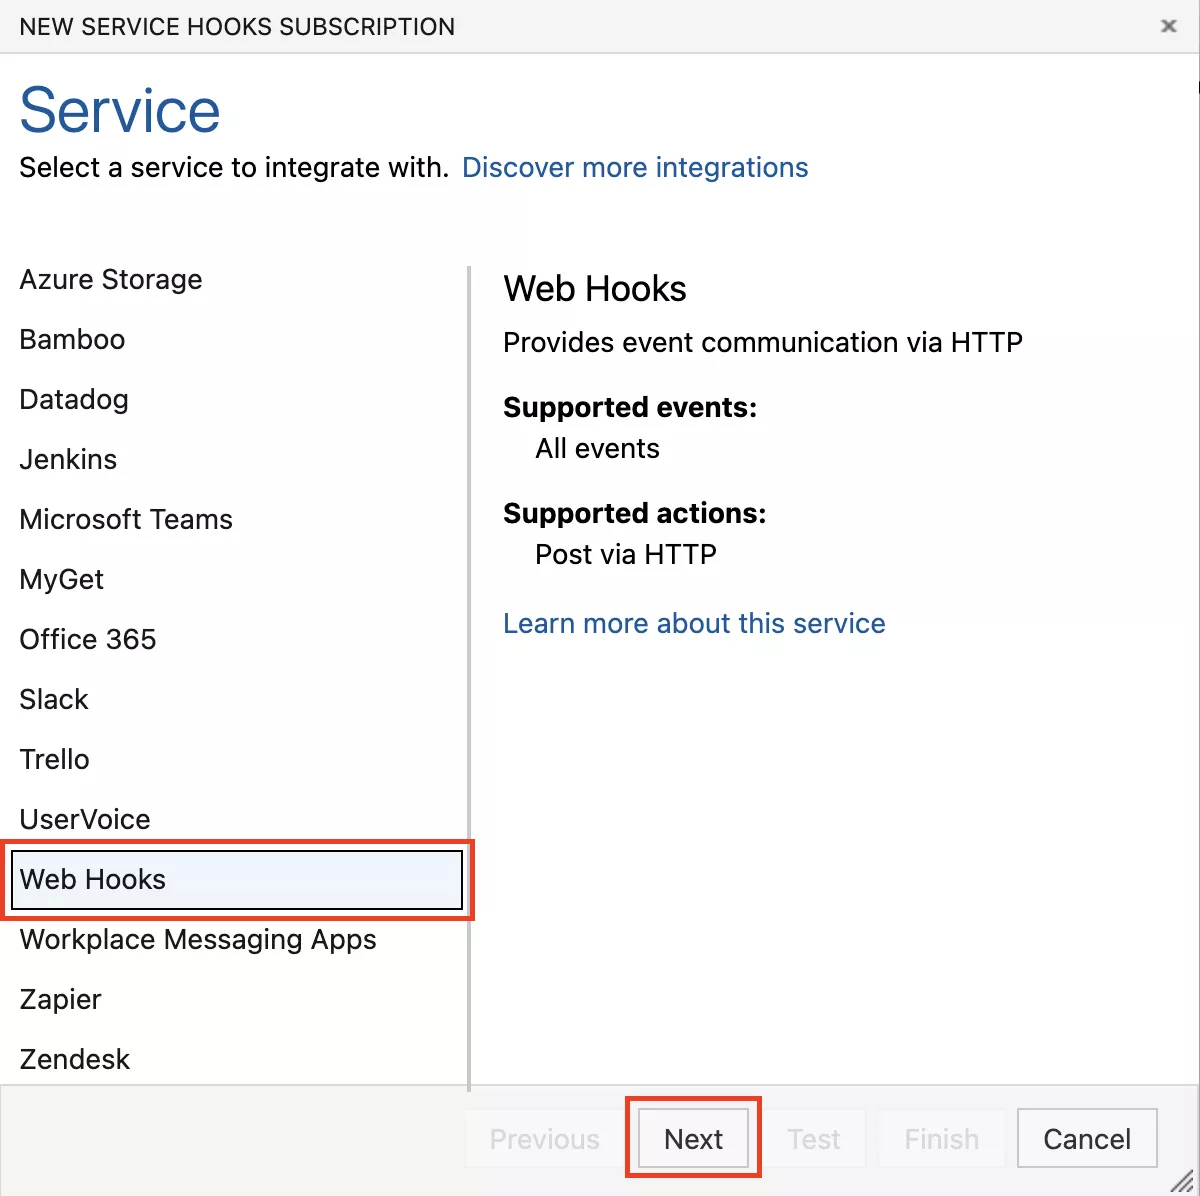Select Microsoft Teams integration

pyautogui.click(x=126, y=520)
